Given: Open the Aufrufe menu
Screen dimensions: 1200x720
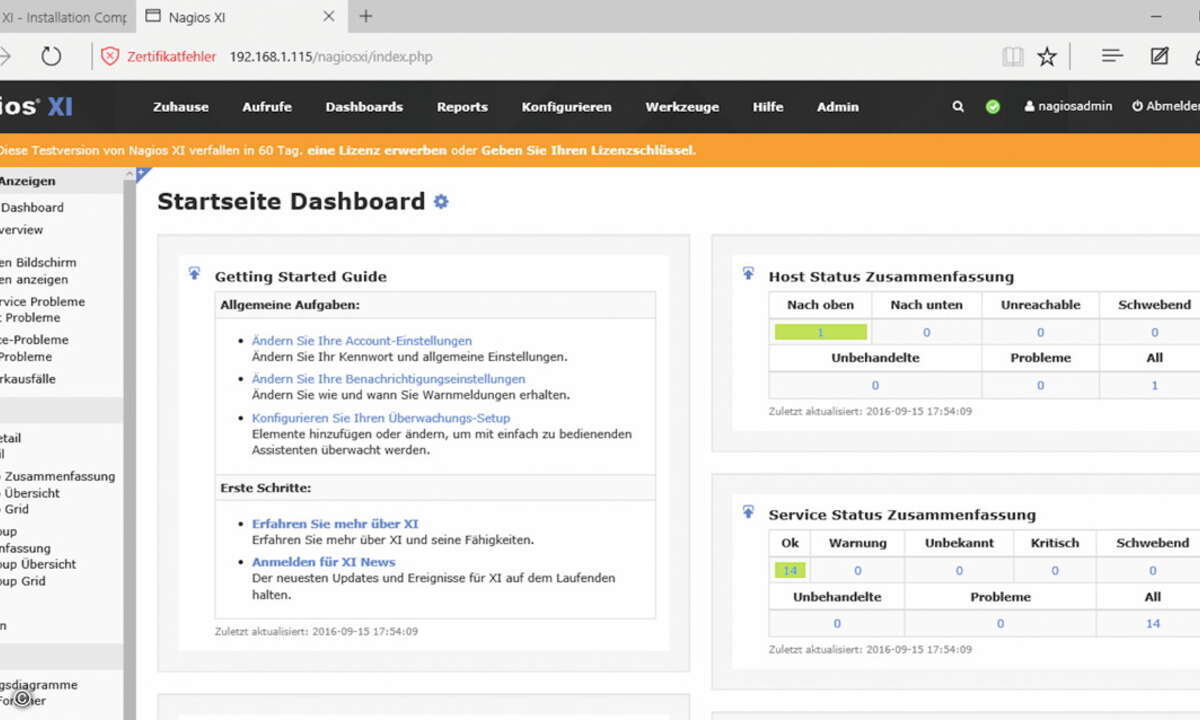Looking at the screenshot, I should 267,107.
